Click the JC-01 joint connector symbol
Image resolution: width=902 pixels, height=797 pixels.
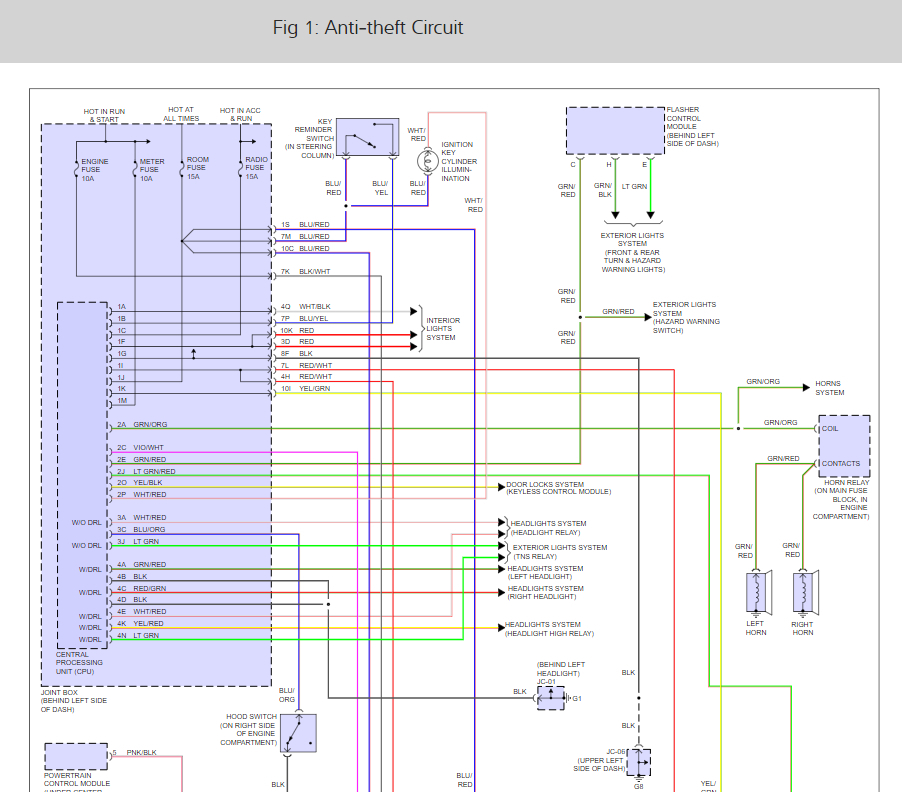(551, 697)
